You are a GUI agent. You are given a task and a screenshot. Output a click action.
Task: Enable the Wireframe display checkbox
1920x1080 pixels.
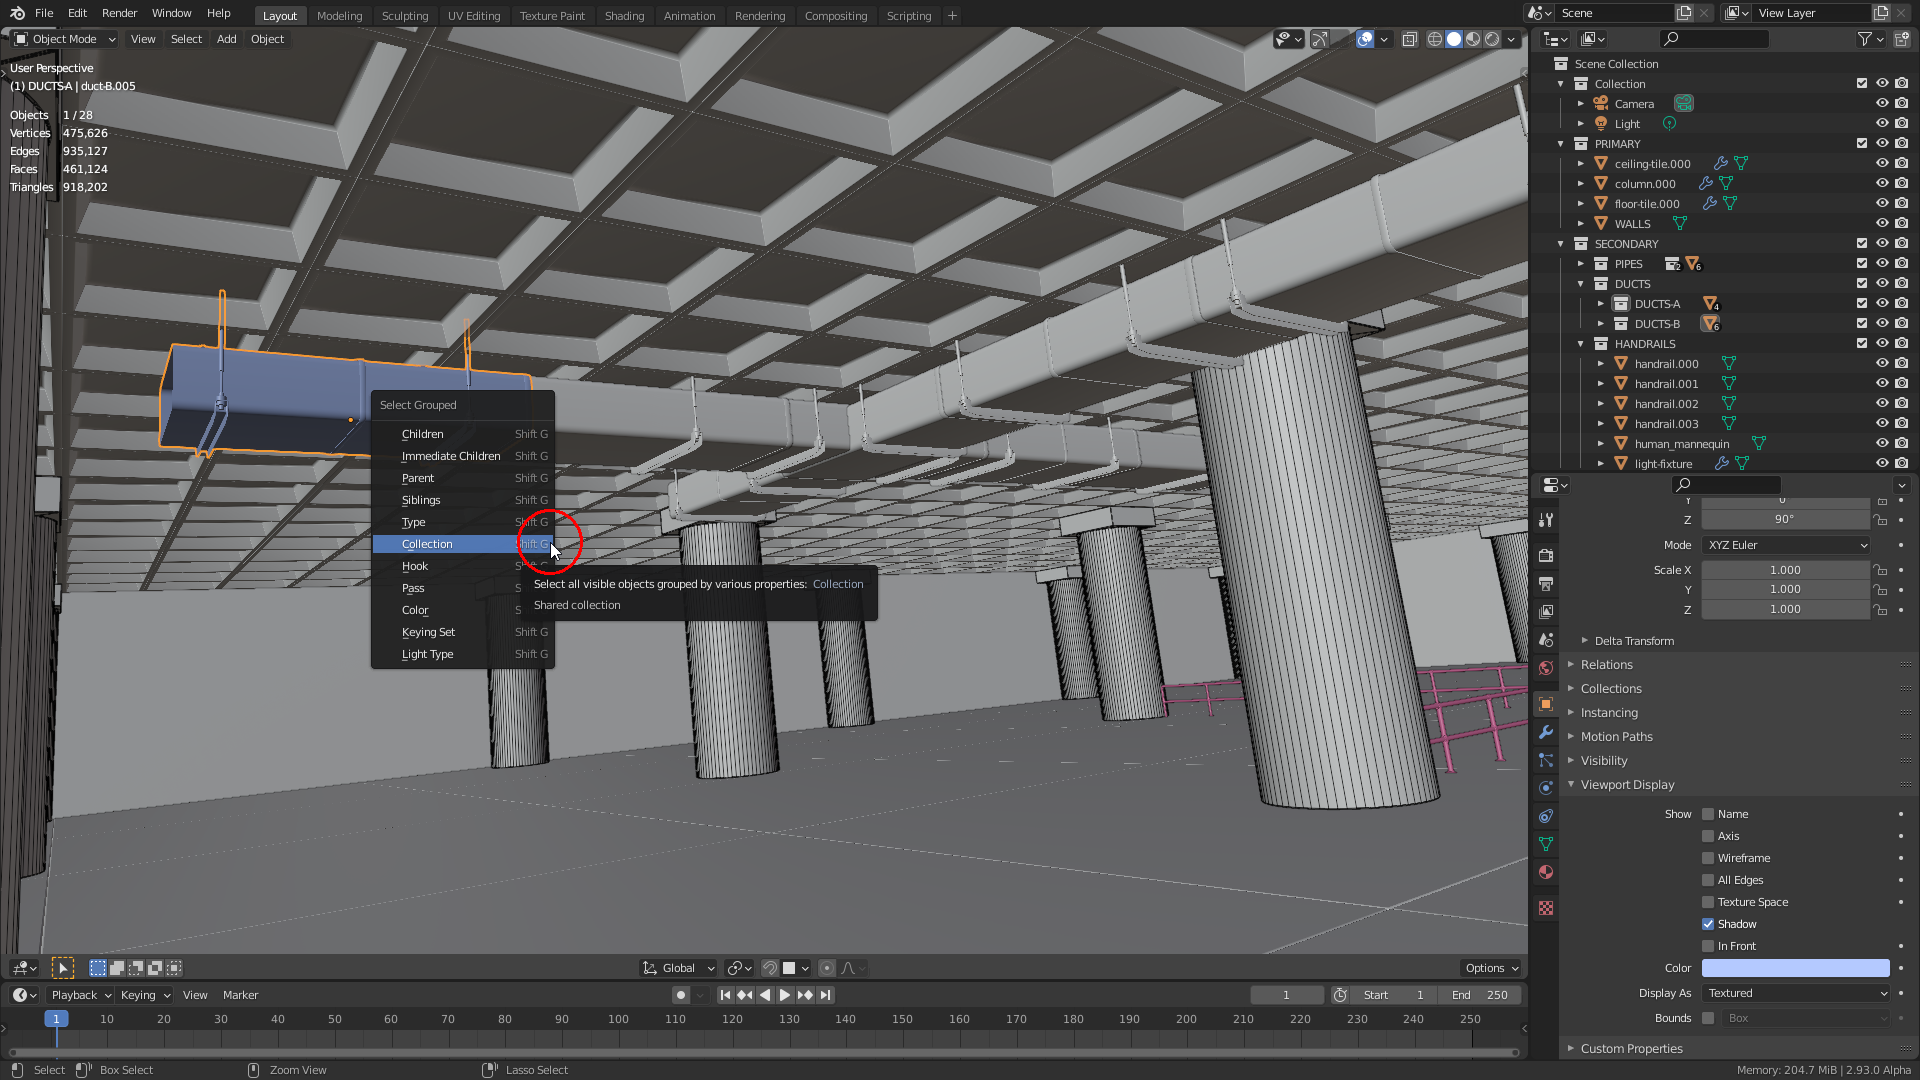1708,858
